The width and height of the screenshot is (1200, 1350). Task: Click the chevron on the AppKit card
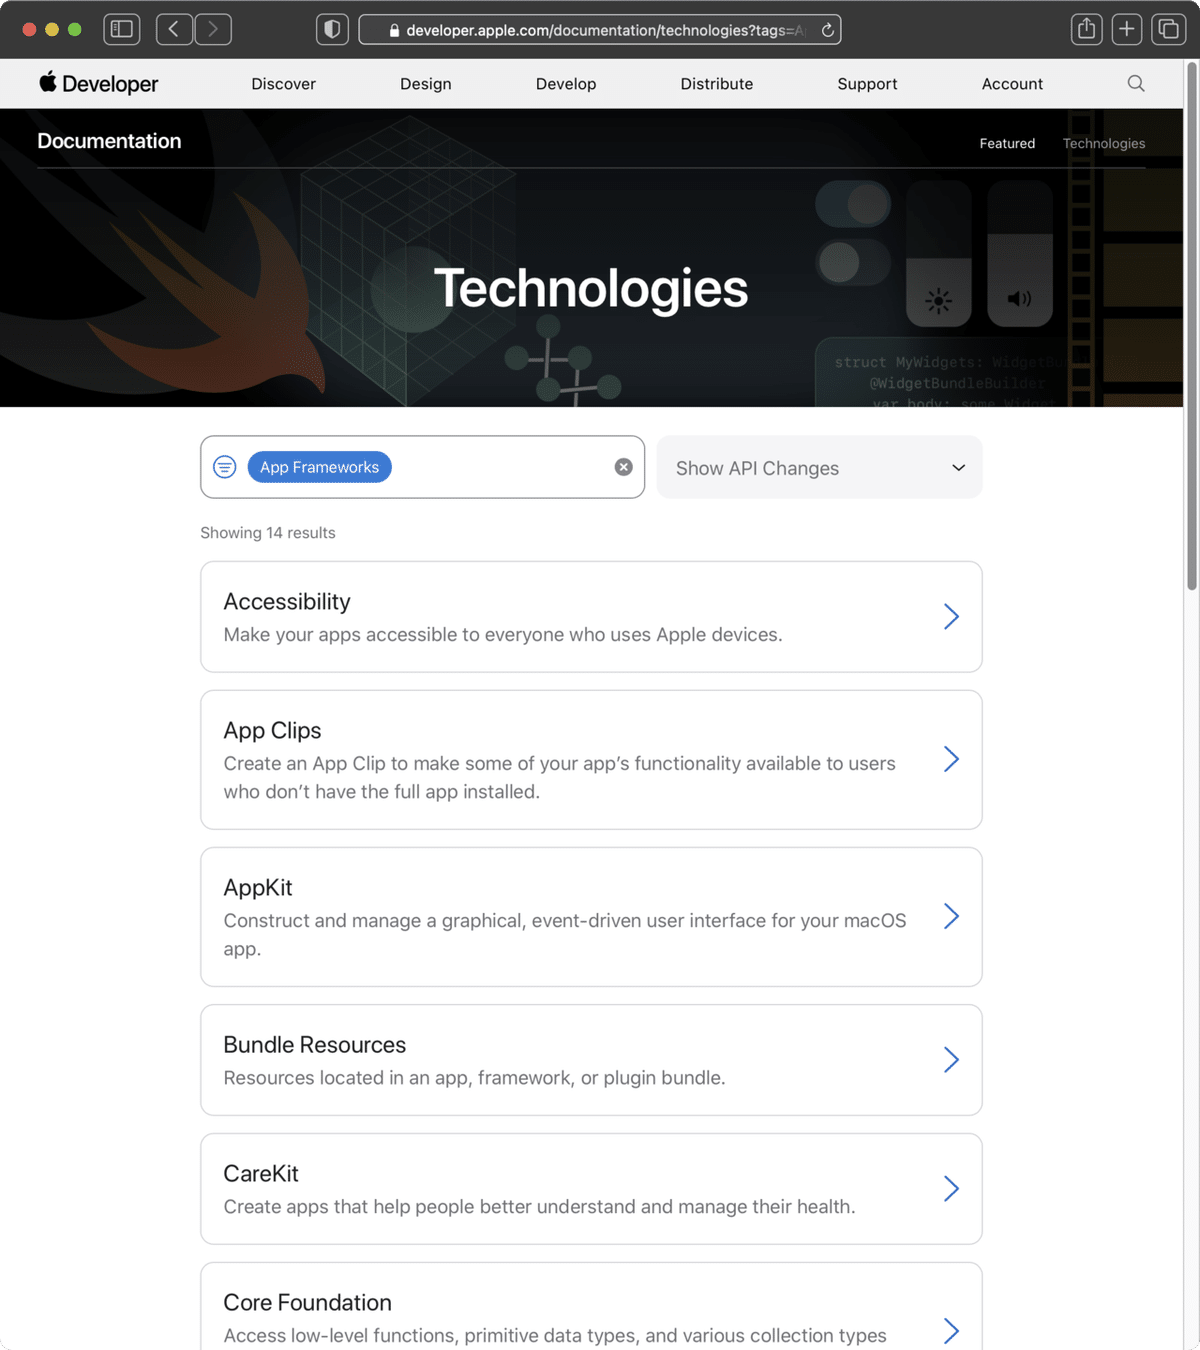951,917
